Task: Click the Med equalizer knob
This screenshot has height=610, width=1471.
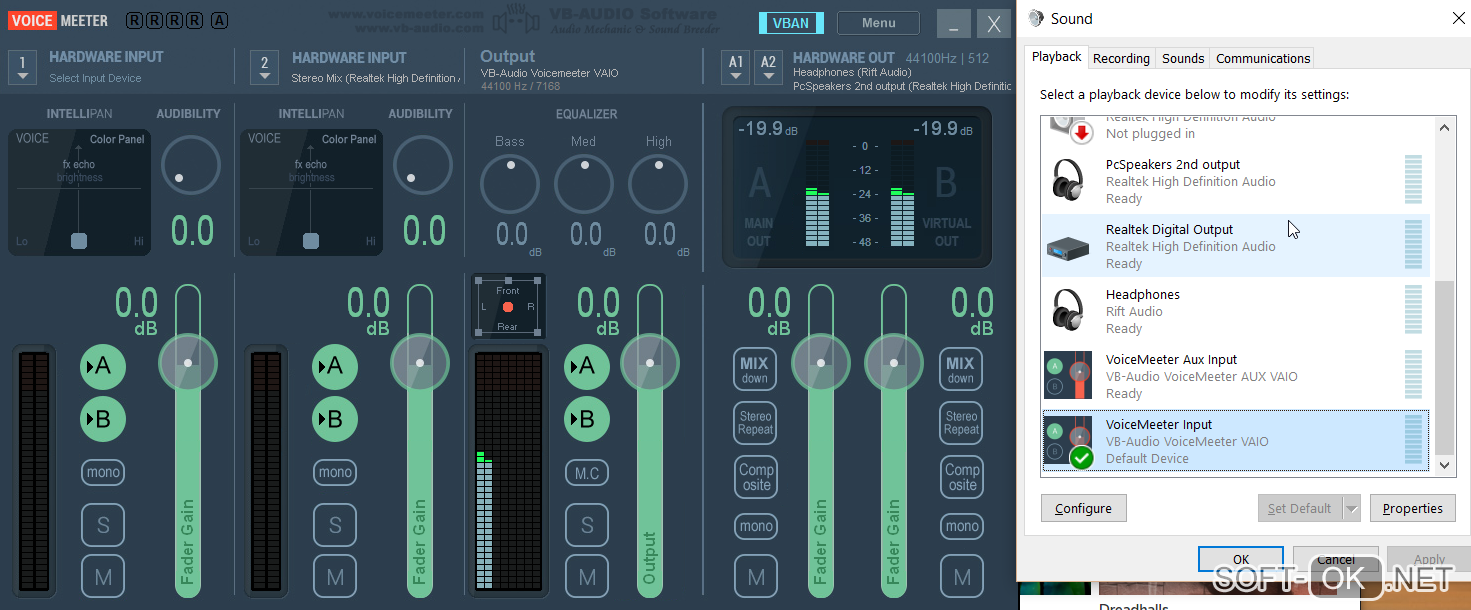Action: [584, 184]
